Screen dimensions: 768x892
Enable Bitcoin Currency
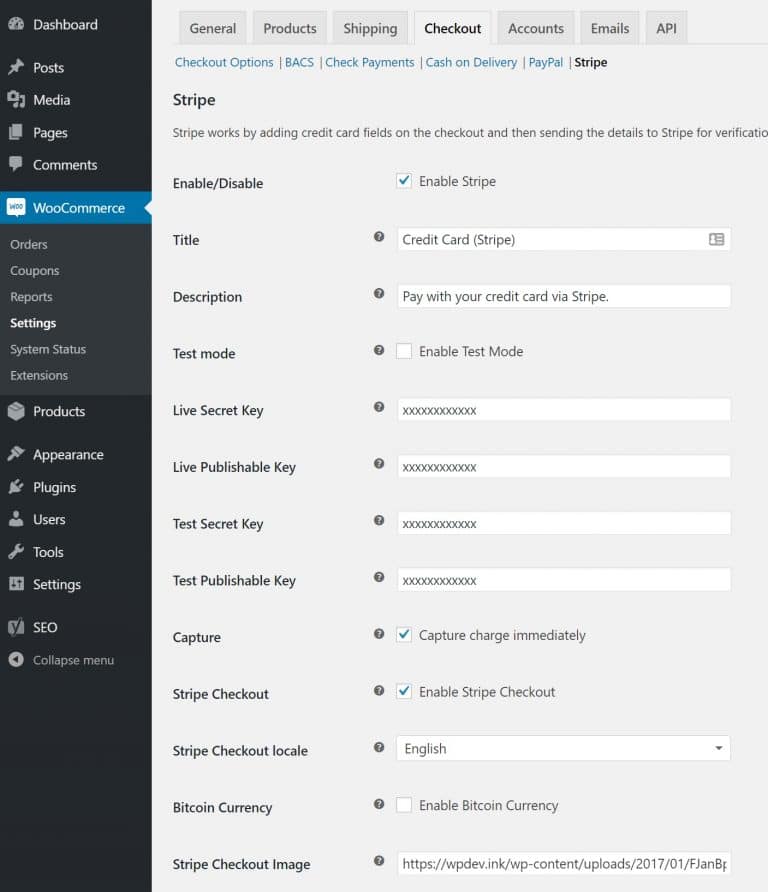404,805
